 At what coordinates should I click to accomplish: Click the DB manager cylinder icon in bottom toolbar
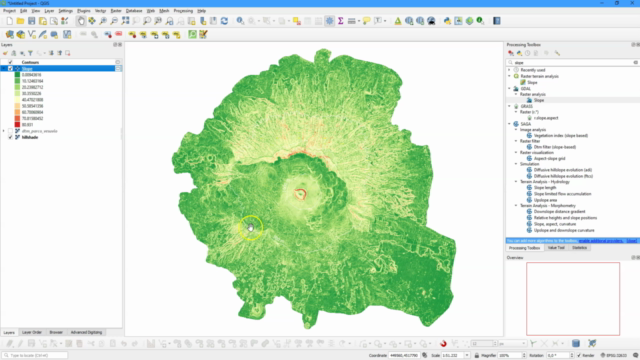coord(576,344)
